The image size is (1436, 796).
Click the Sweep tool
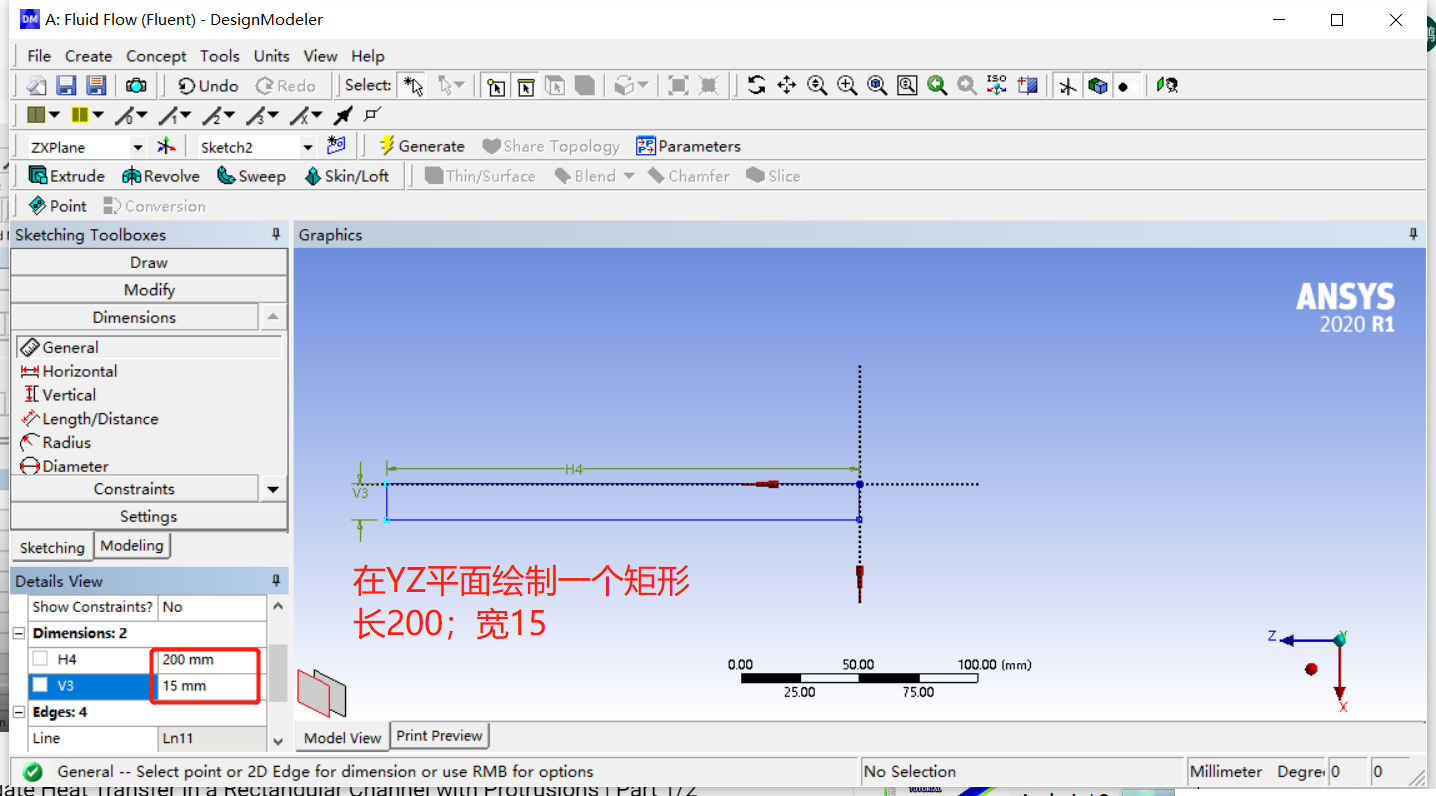click(251, 176)
